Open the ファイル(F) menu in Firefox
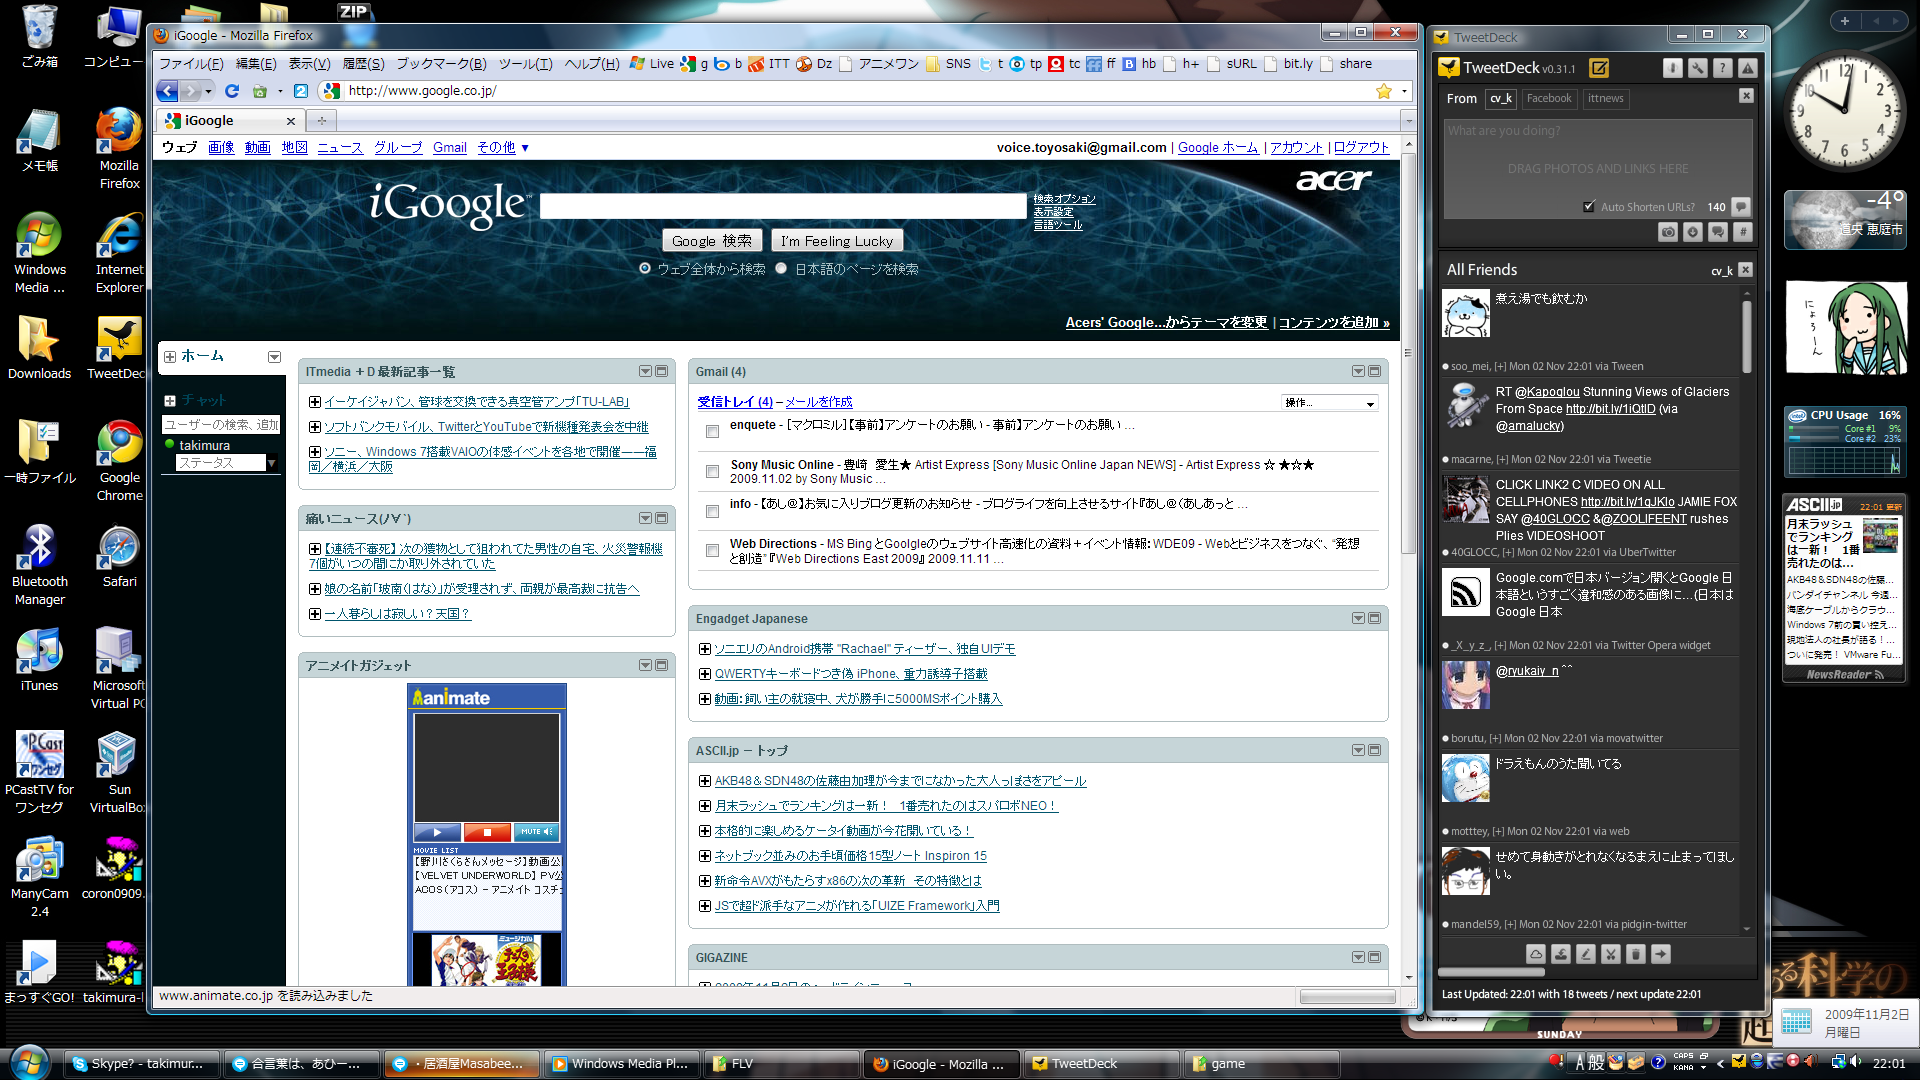This screenshot has height=1080, width=1920. pos(191,63)
